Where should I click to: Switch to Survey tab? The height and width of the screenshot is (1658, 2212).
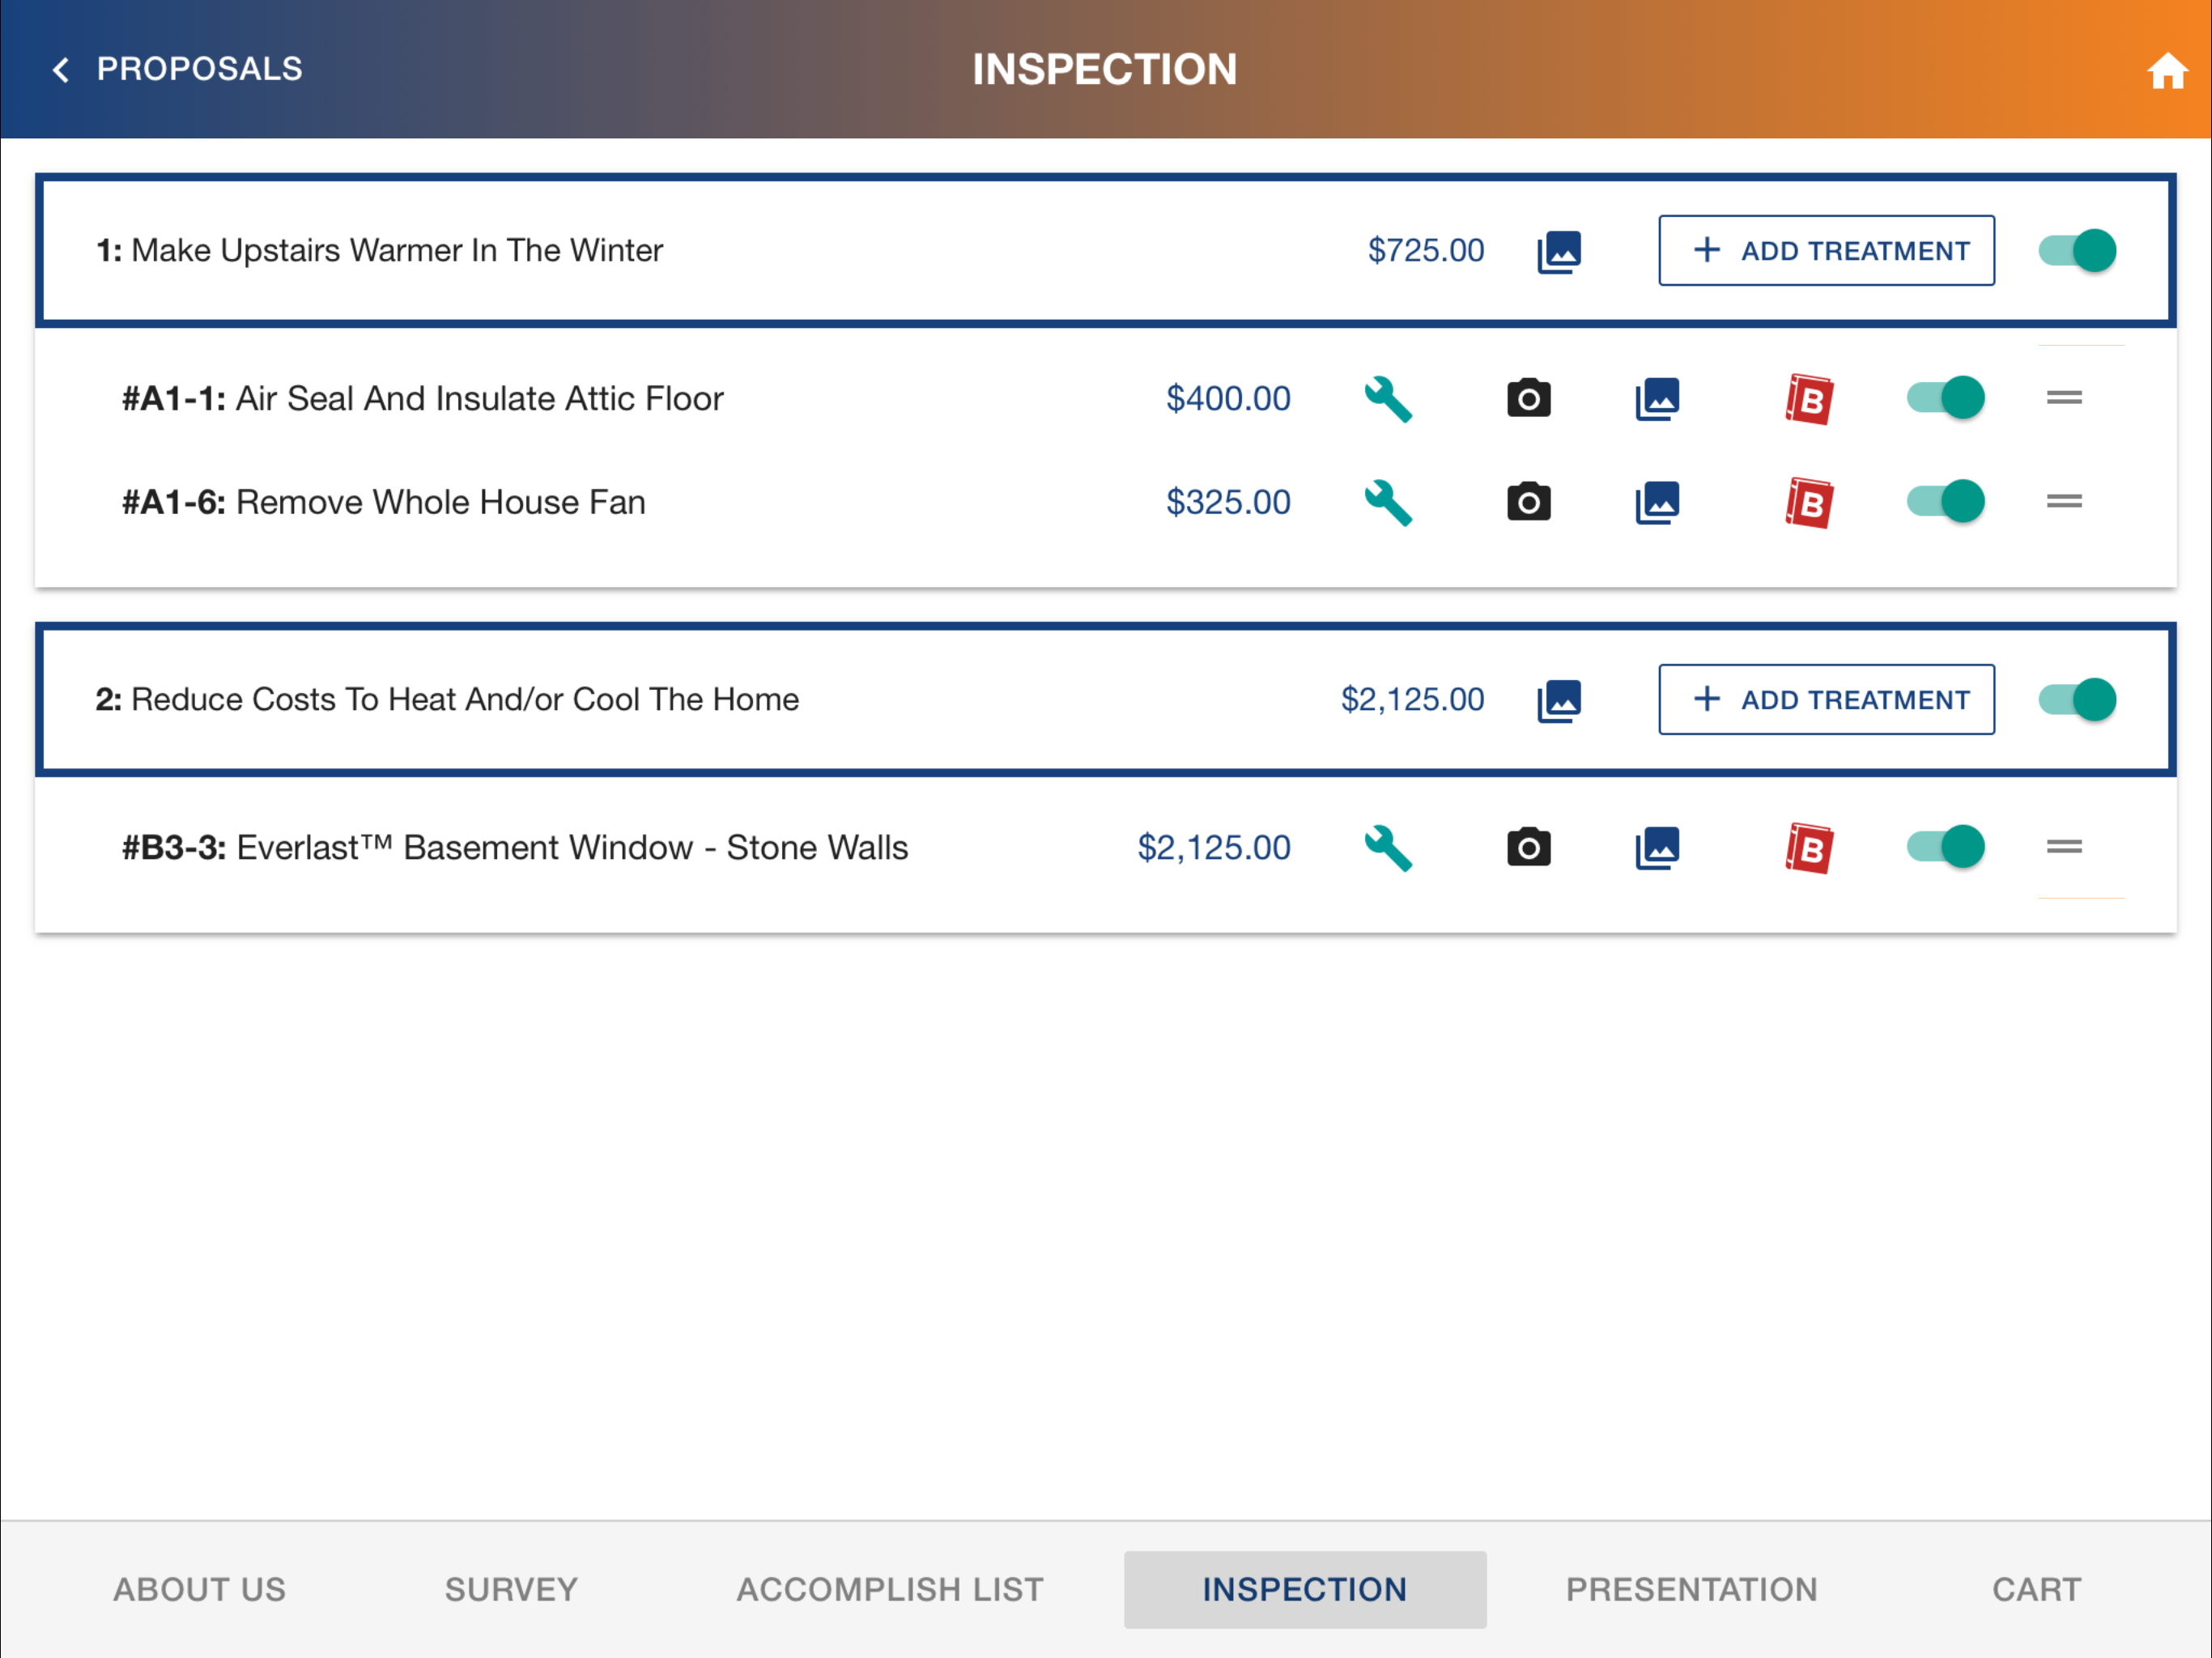(x=511, y=1589)
